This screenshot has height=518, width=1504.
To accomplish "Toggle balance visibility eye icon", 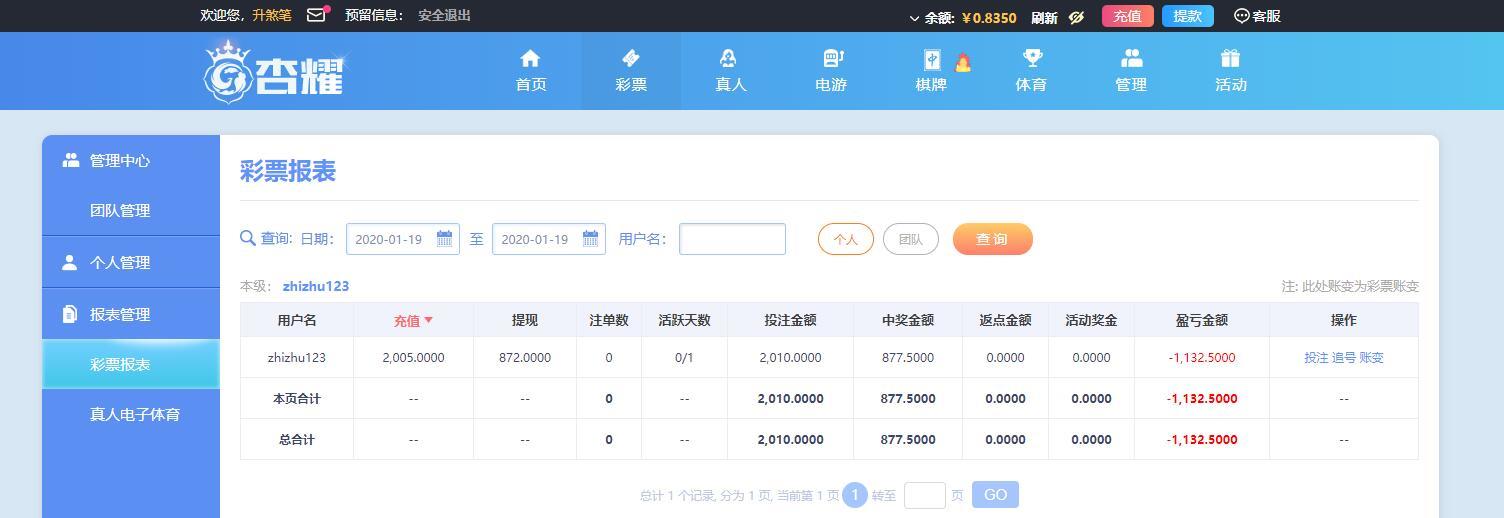I will [x=1077, y=17].
